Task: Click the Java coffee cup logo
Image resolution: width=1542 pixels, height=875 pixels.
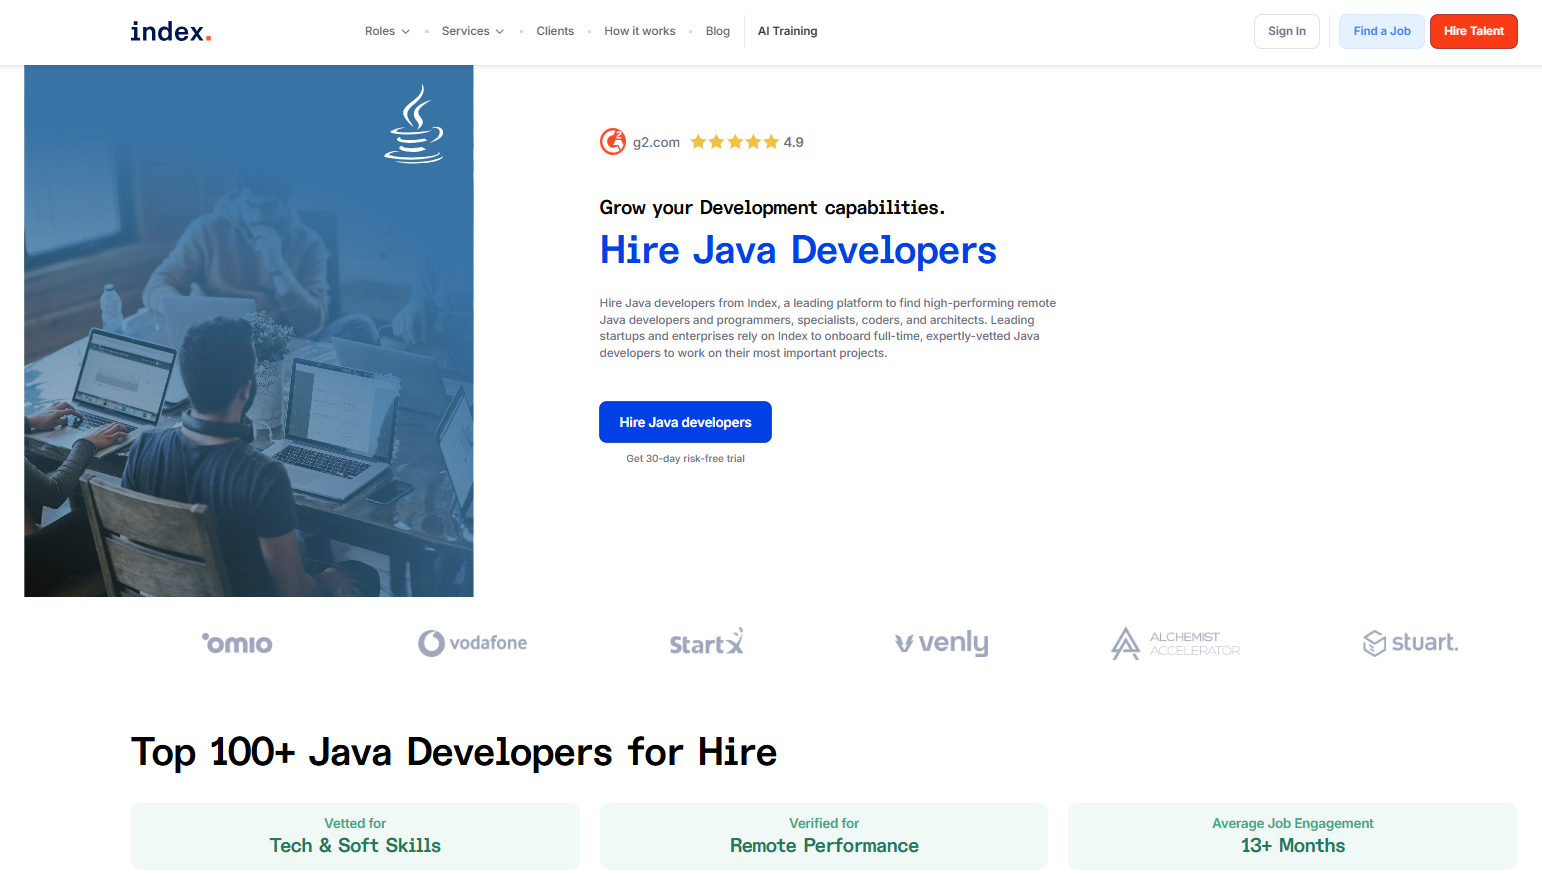Action: click(x=414, y=124)
